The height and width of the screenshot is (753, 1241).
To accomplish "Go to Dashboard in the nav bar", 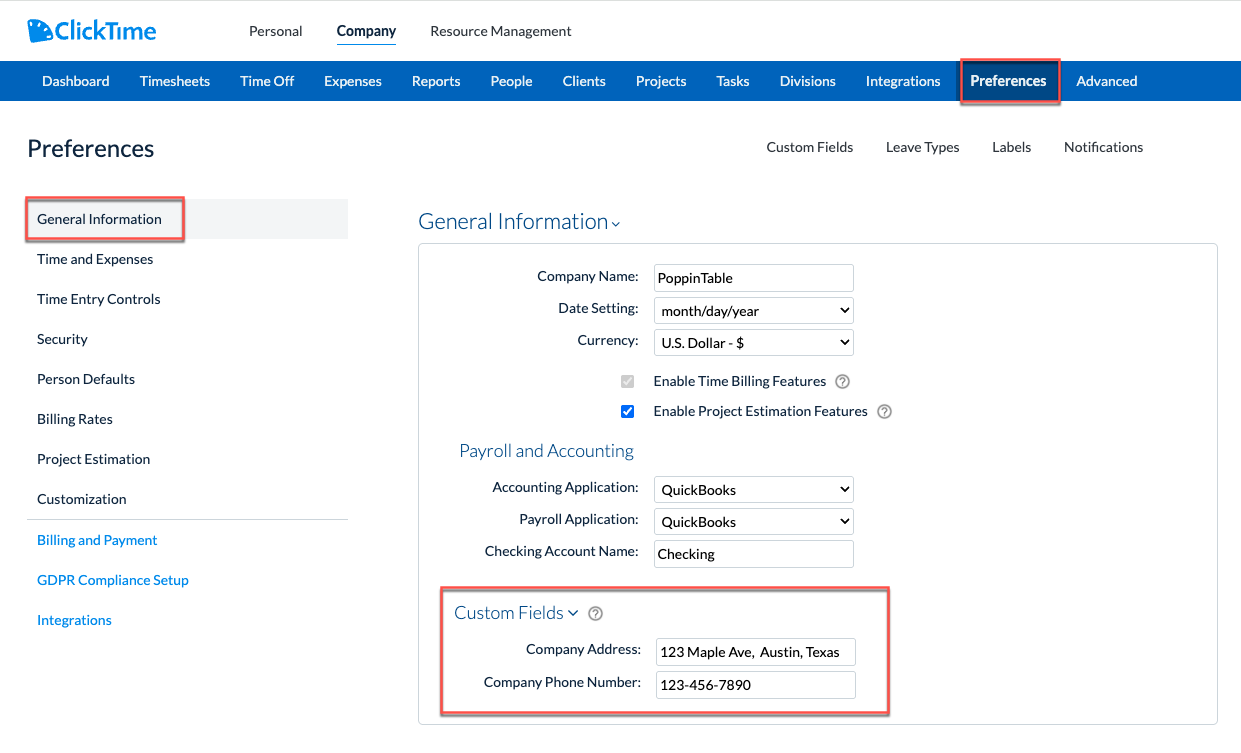I will pos(76,81).
